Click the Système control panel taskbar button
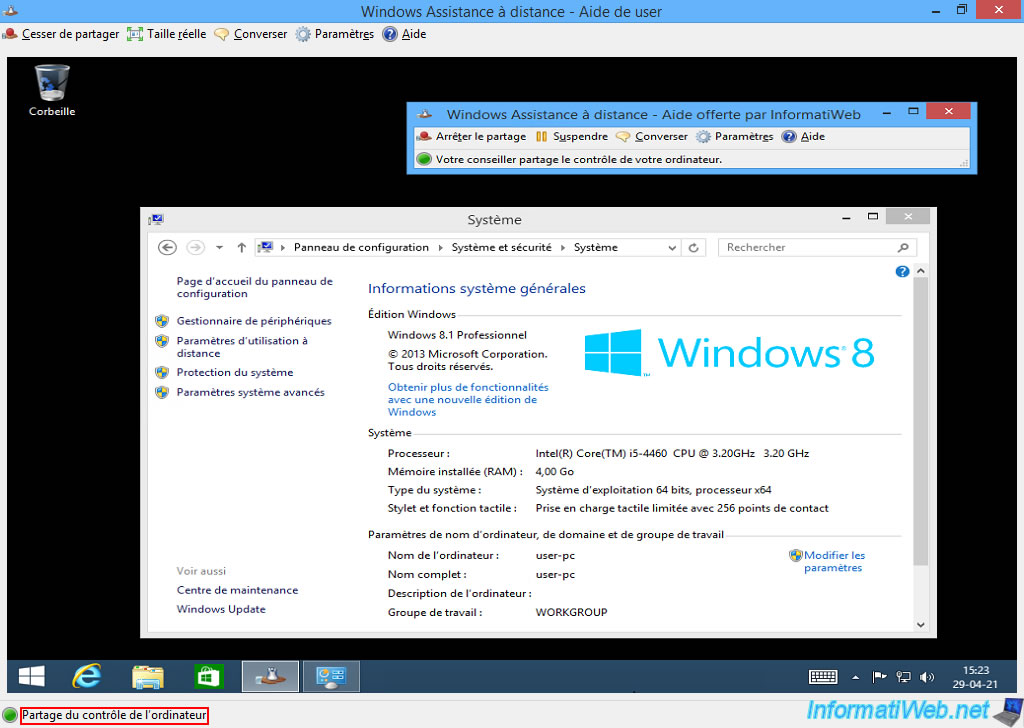 pyautogui.click(x=331, y=676)
